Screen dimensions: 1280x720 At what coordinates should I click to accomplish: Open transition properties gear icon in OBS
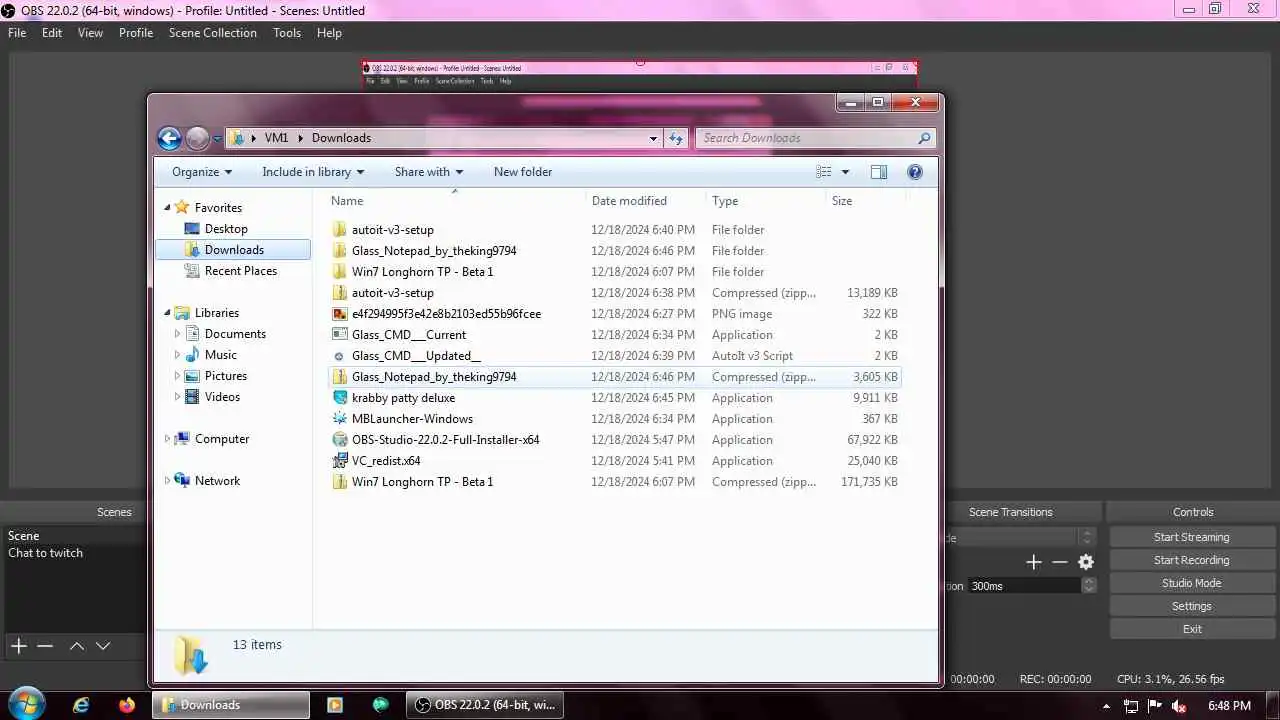1086,562
